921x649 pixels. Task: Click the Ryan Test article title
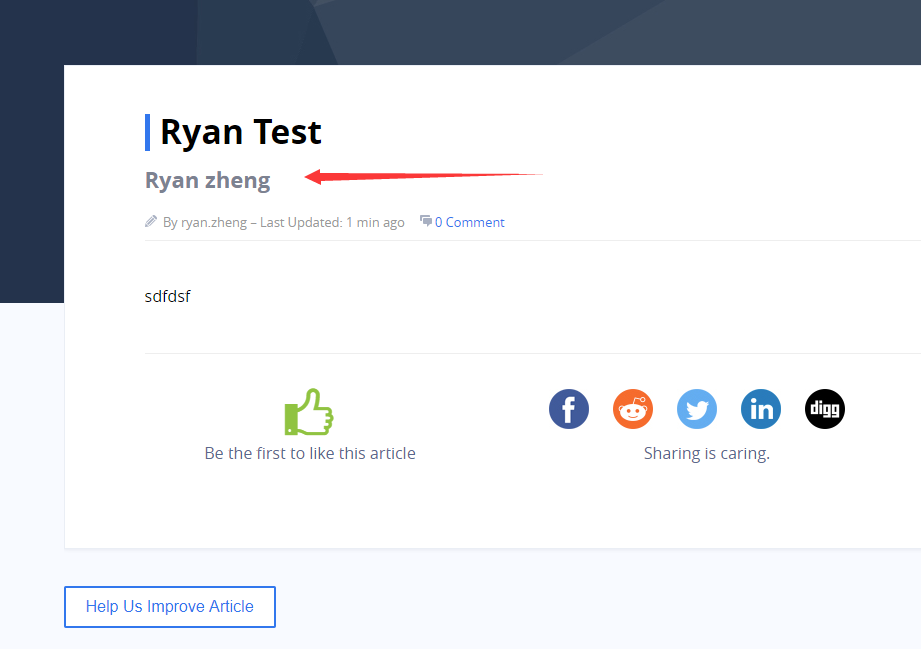click(241, 132)
